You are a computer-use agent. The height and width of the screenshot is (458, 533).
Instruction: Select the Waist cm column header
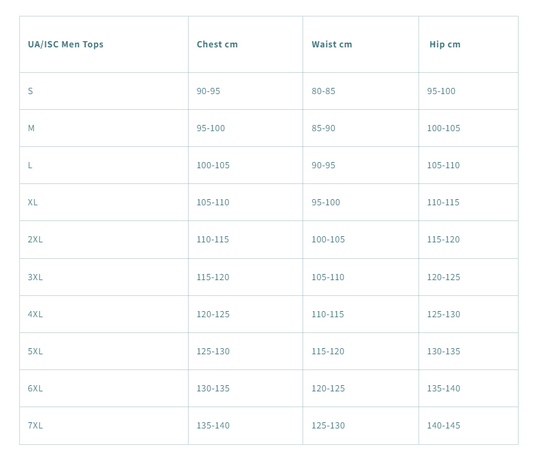pyautogui.click(x=332, y=44)
